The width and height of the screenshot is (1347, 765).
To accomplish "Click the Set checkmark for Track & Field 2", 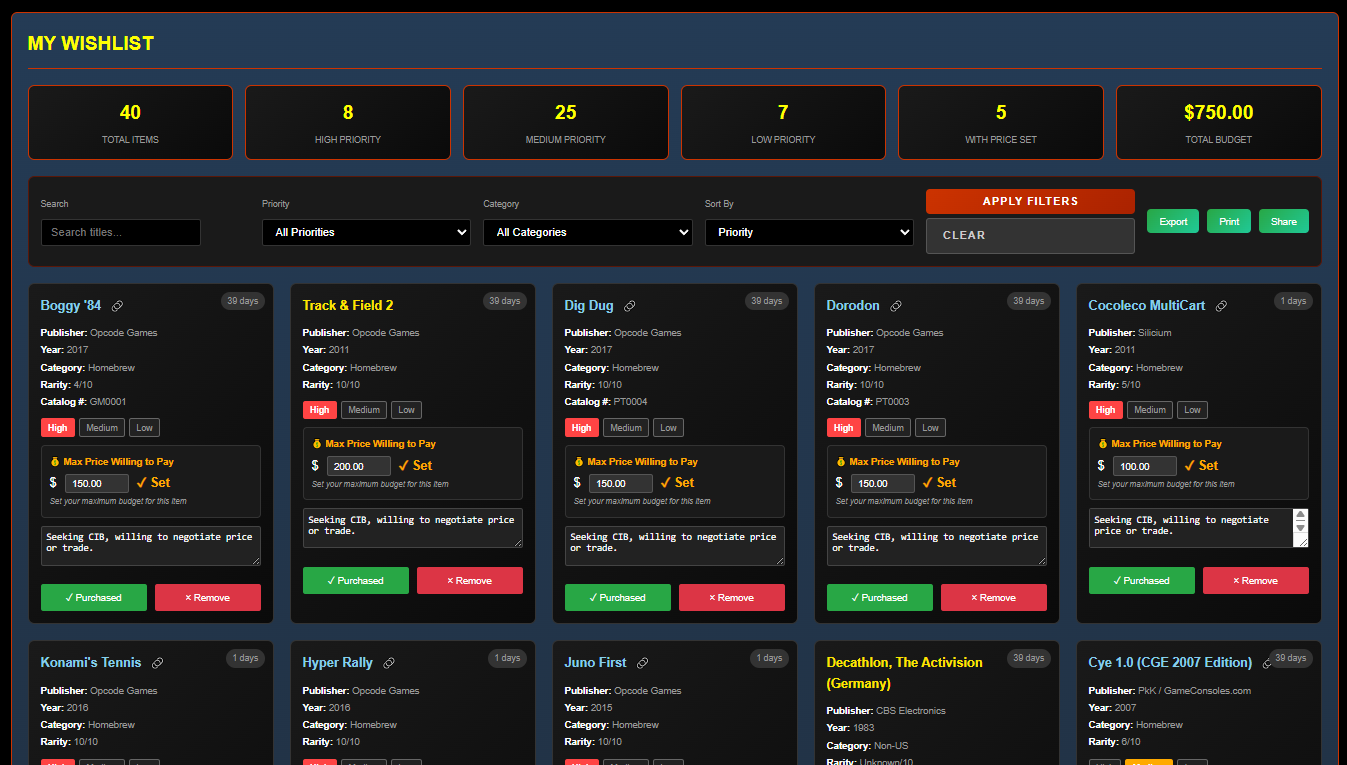I will (415, 465).
